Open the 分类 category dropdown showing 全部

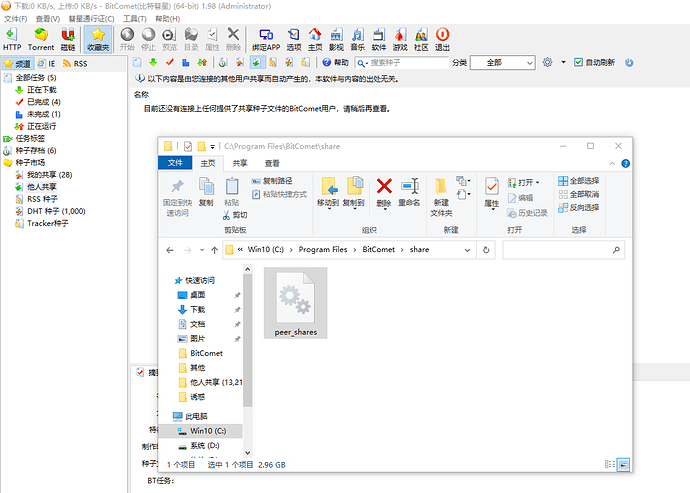point(503,63)
